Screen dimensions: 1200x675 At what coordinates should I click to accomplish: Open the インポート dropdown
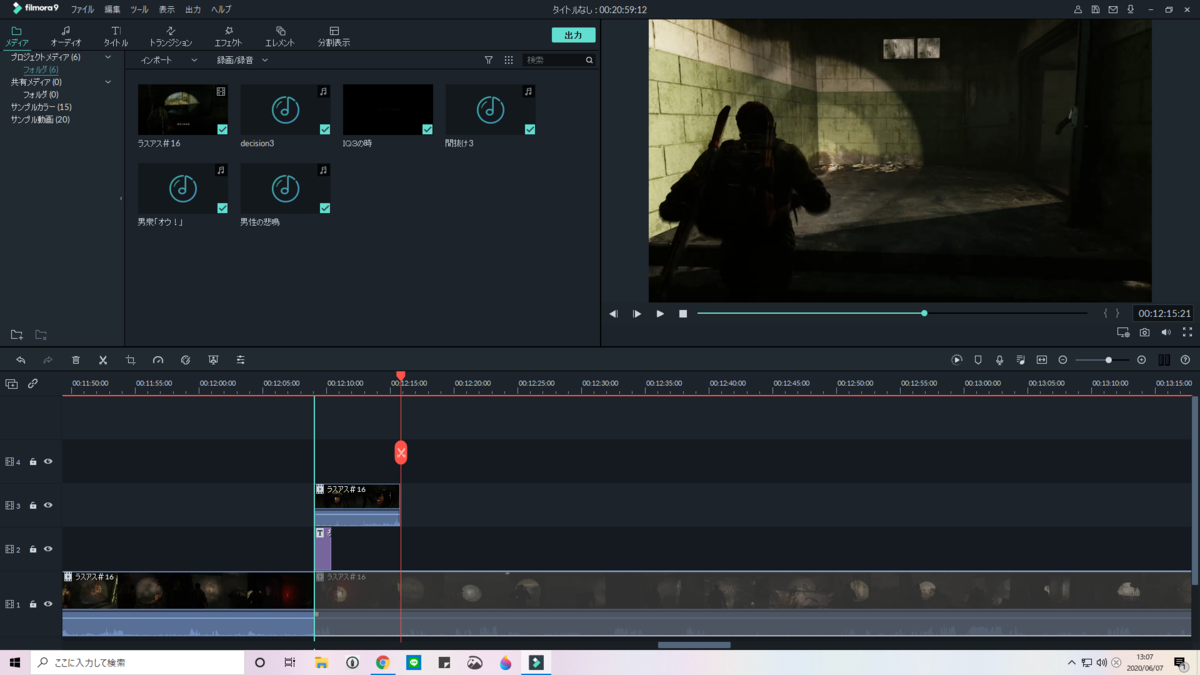pos(169,60)
